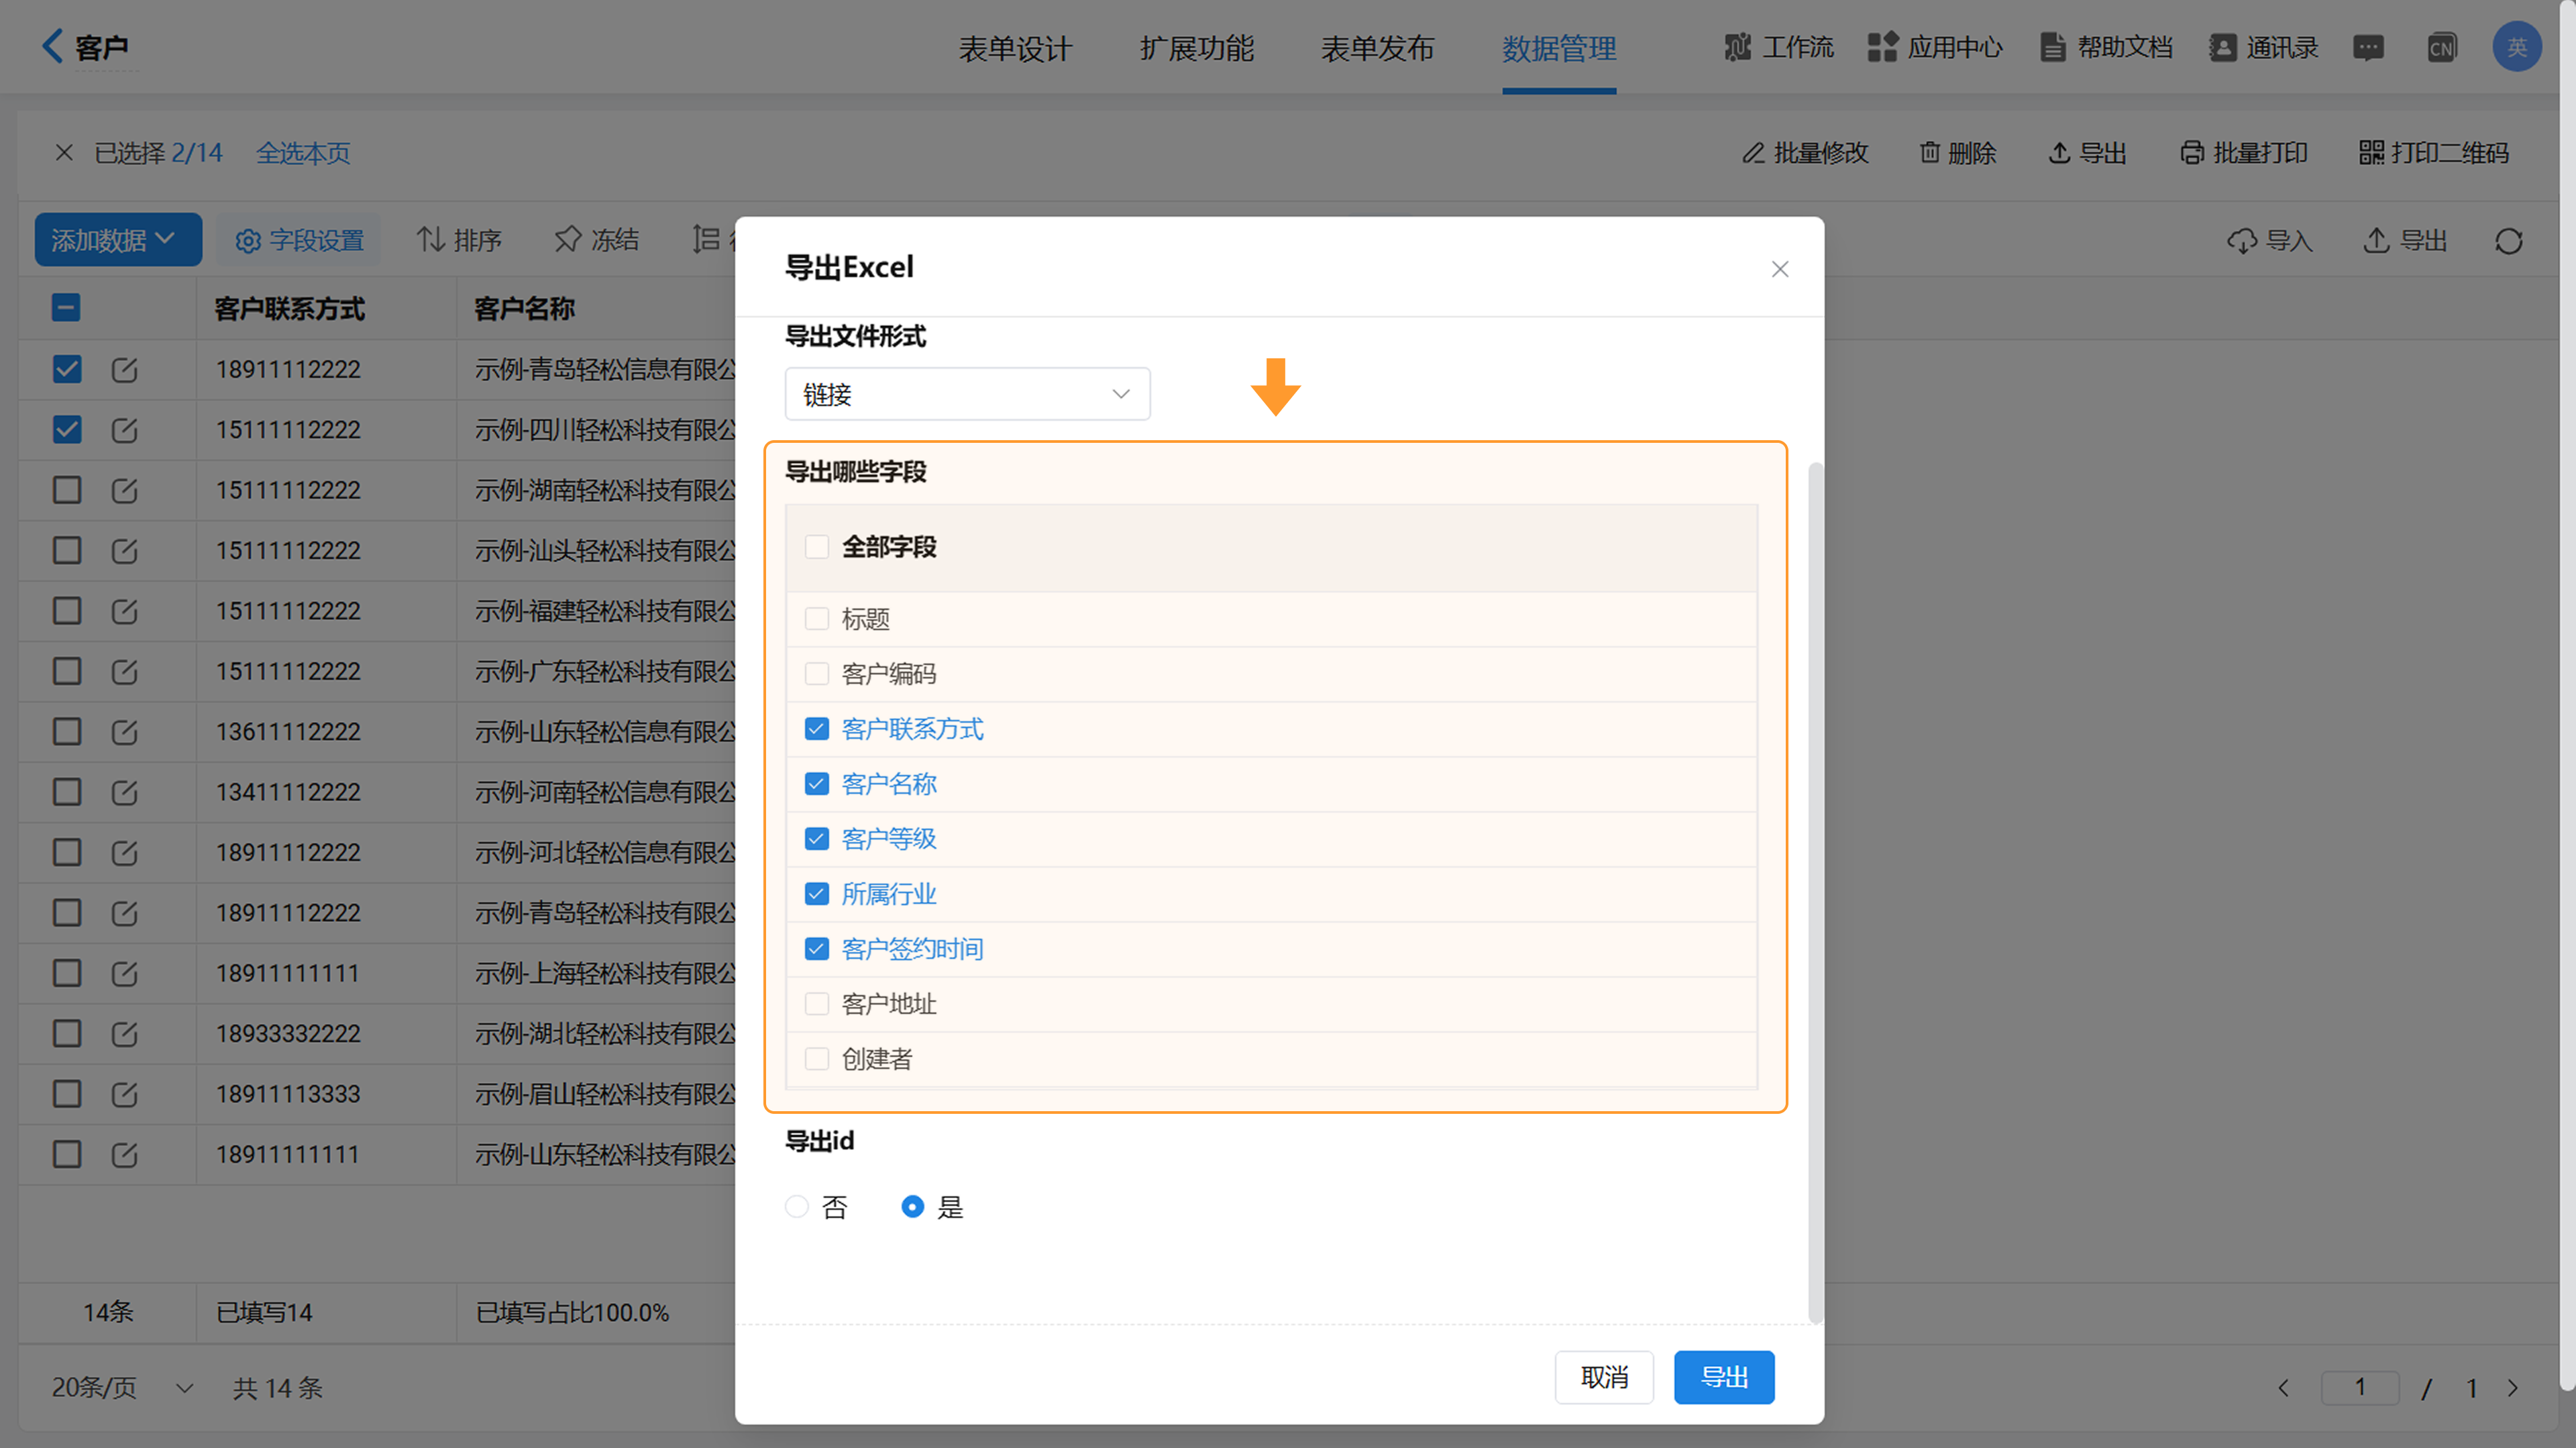Click 取消 button in dialog
Viewport: 2576px width, 1448px height.
tap(1604, 1378)
